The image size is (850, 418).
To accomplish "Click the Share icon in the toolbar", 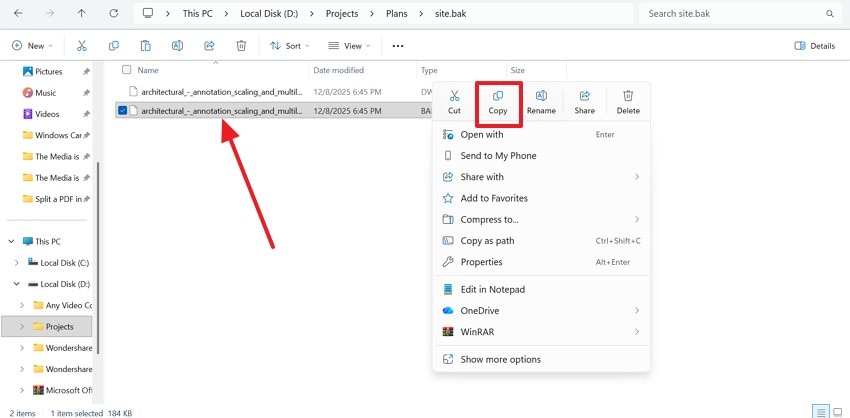I will point(209,46).
